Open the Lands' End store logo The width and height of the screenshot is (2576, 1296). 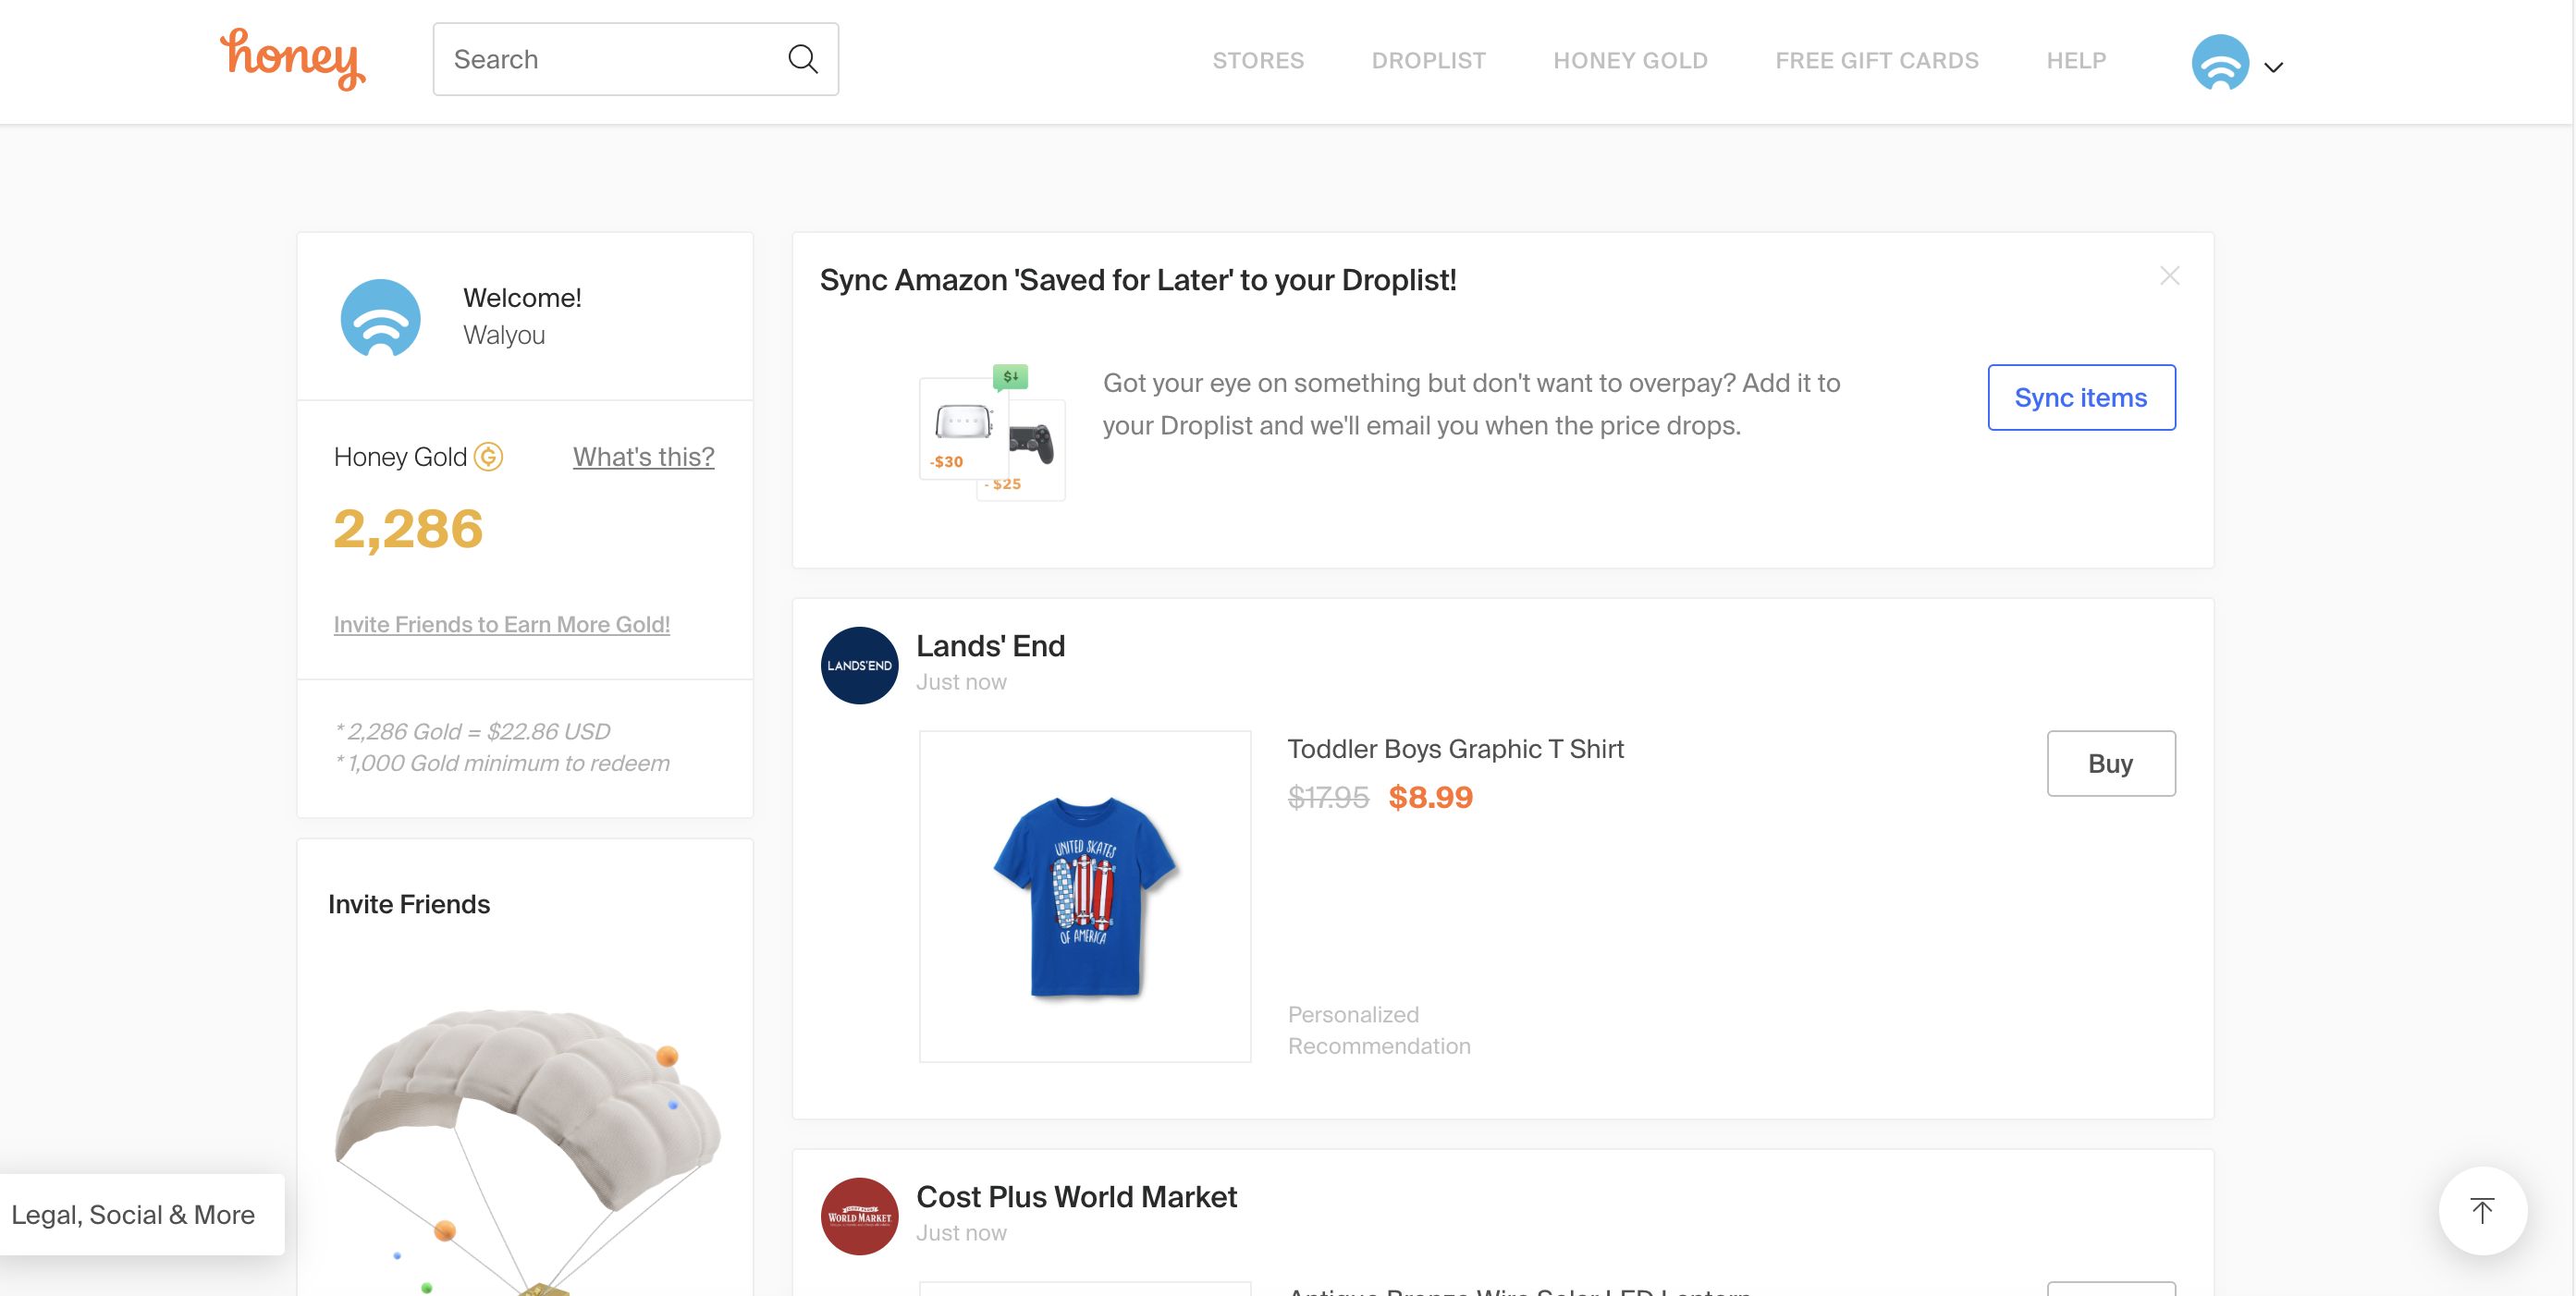pyautogui.click(x=858, y=665)
